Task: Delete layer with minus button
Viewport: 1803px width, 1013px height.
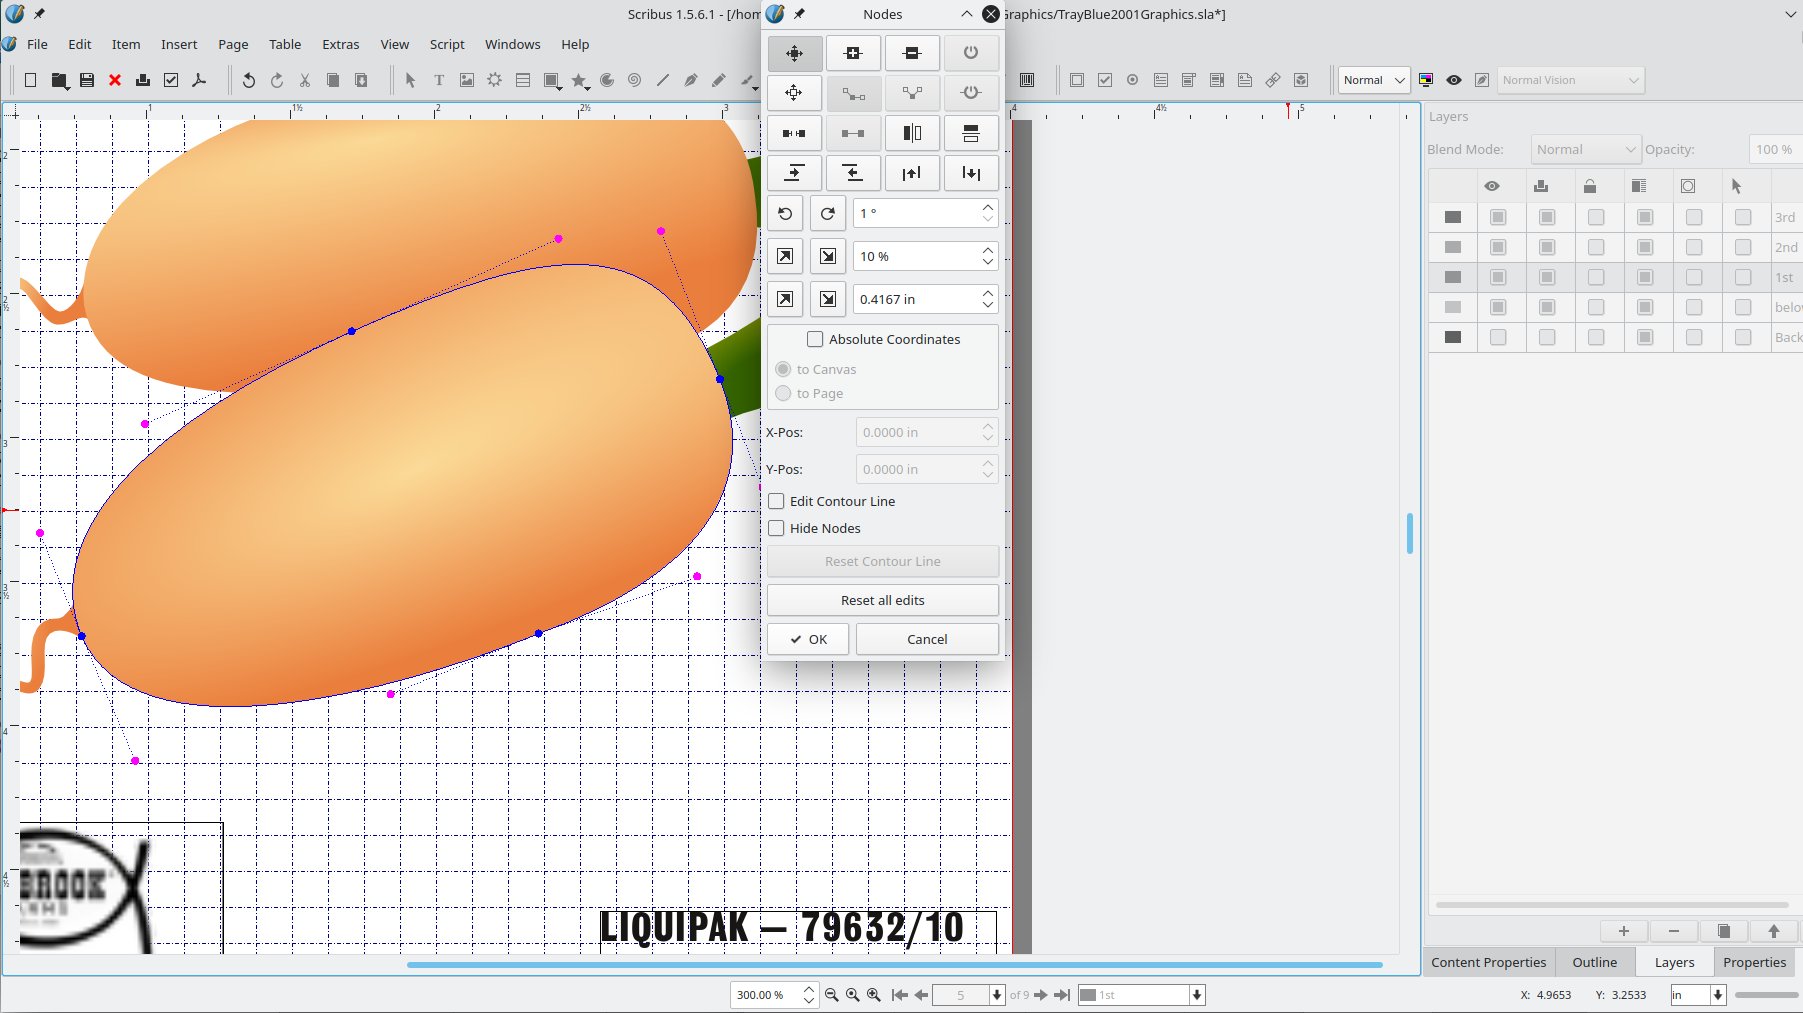Action: [1674, 931]
